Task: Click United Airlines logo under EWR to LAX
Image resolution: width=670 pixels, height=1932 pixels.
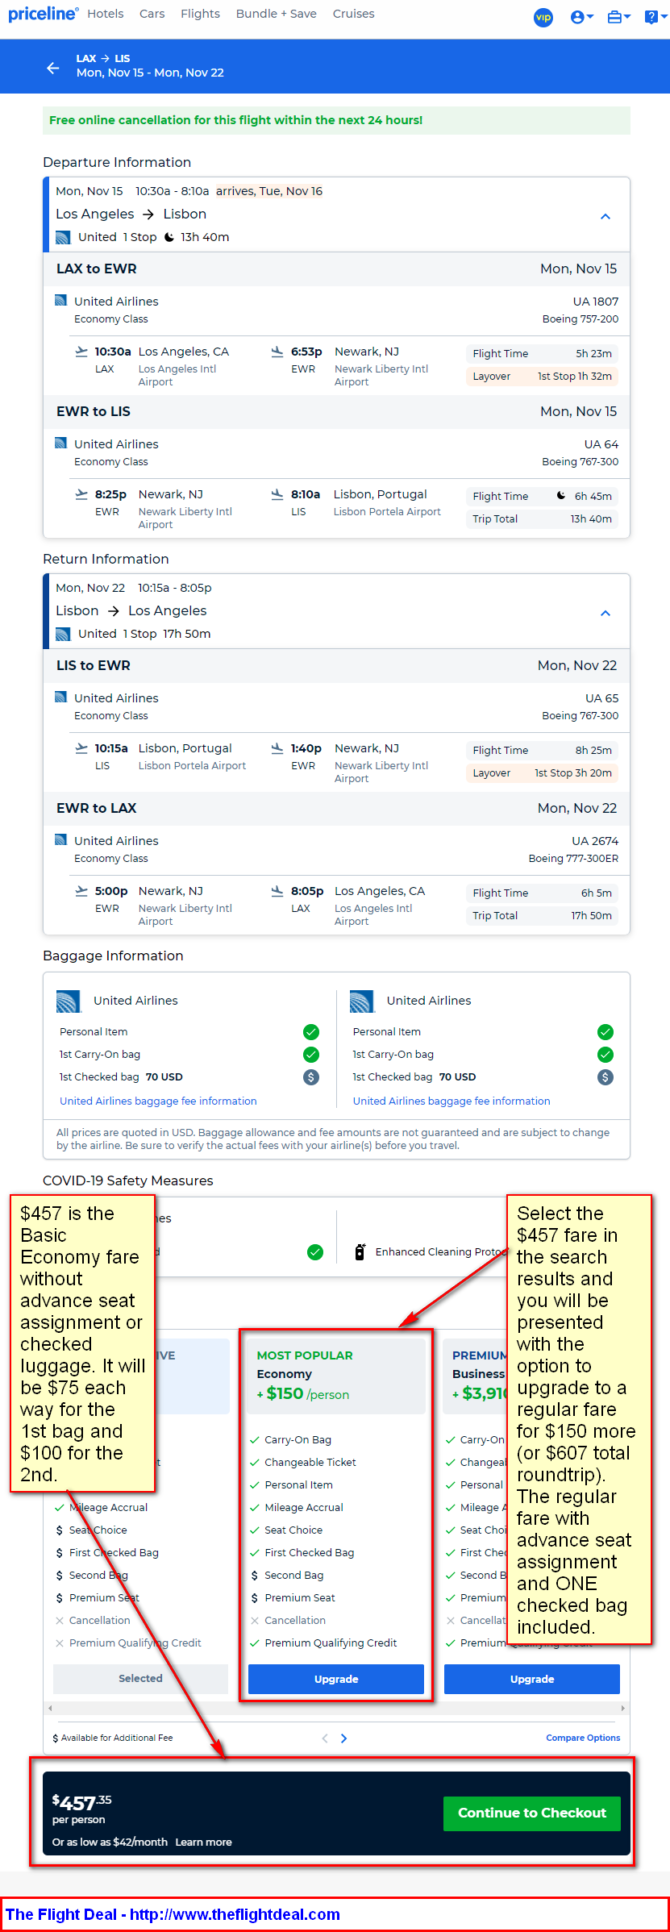Action: (x=61, y=840)
